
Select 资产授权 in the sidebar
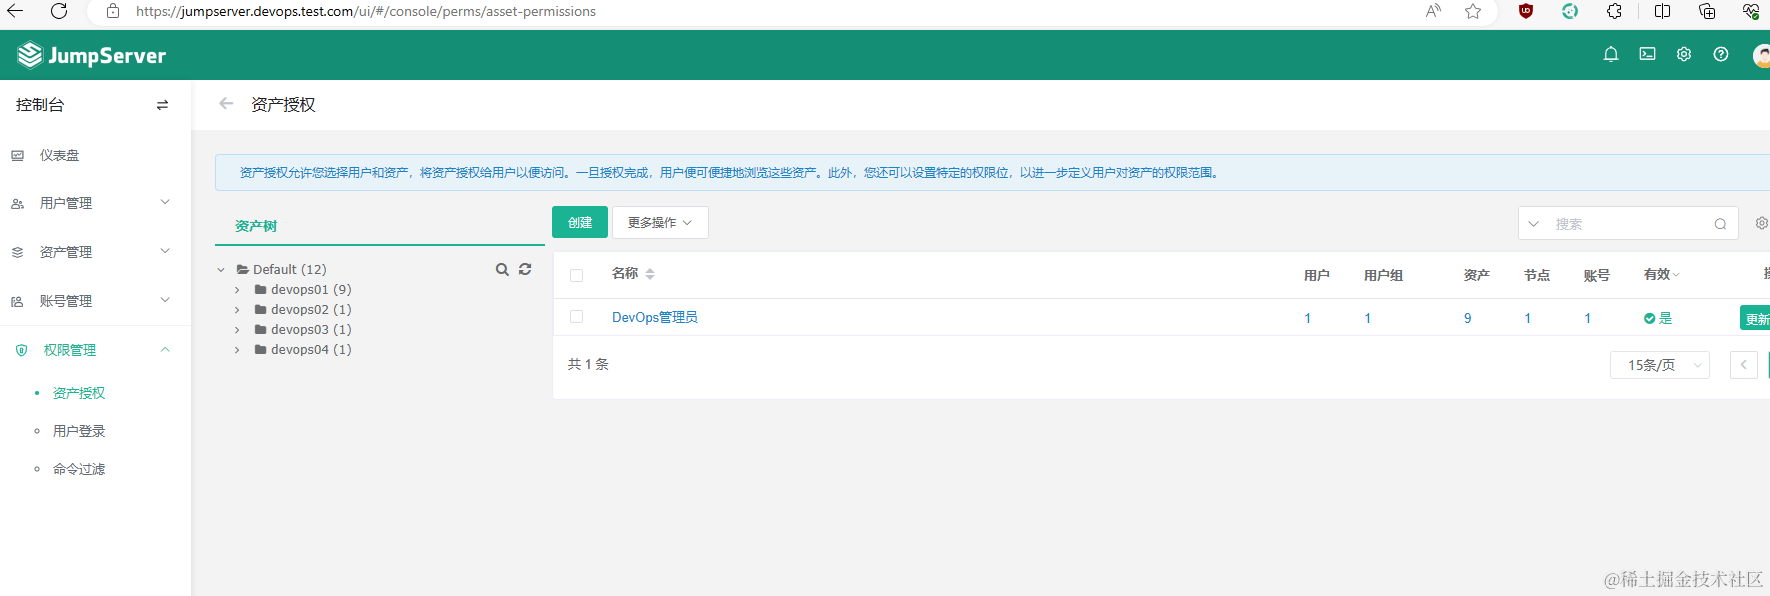pyautogui.click(x=79, y=393)
